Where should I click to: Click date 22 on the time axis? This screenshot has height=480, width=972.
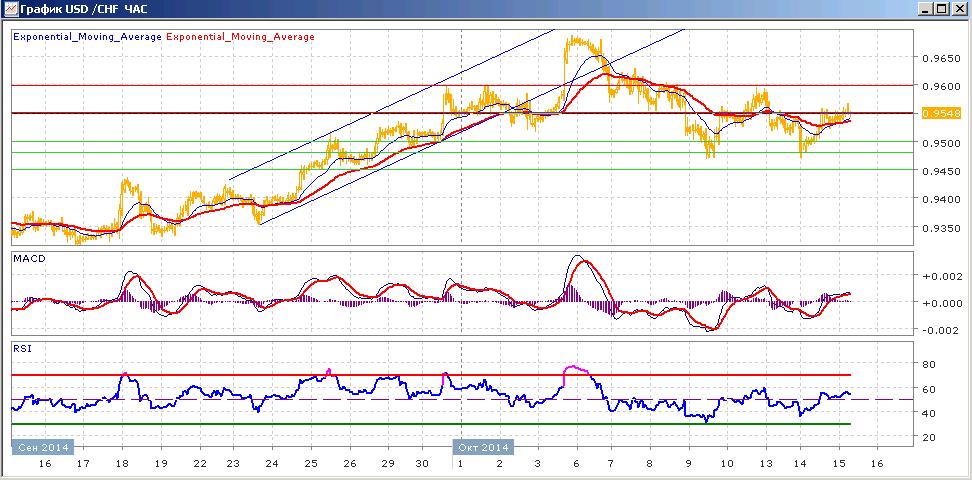pos(200,464)
